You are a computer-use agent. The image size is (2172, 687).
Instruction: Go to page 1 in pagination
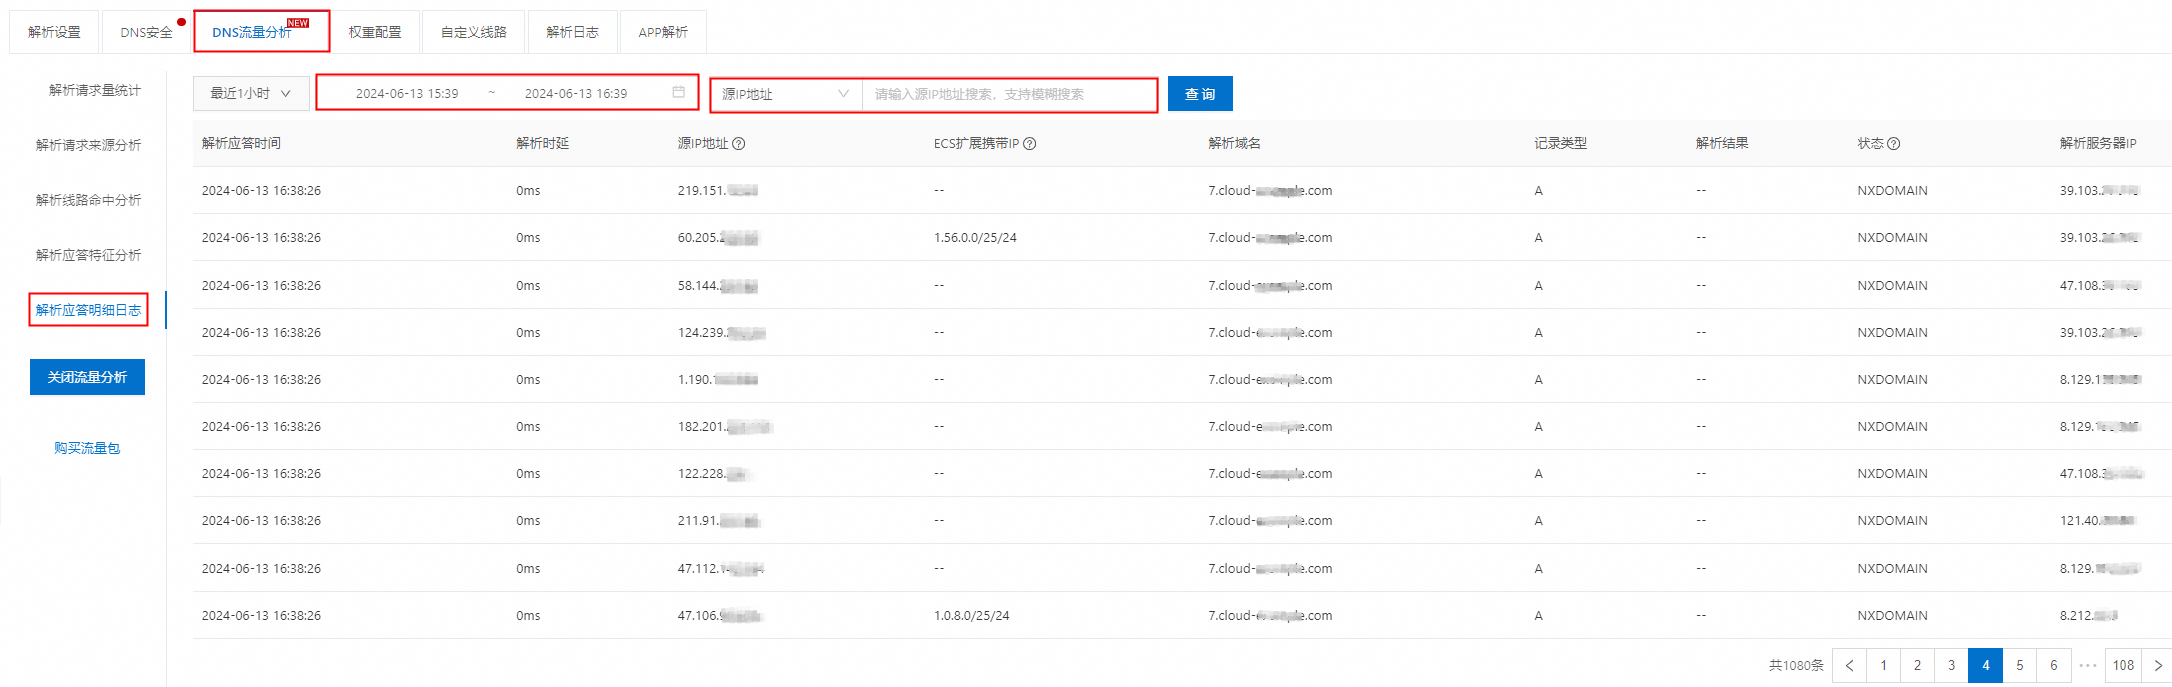pyautogui.click(x=1883, y=665)
